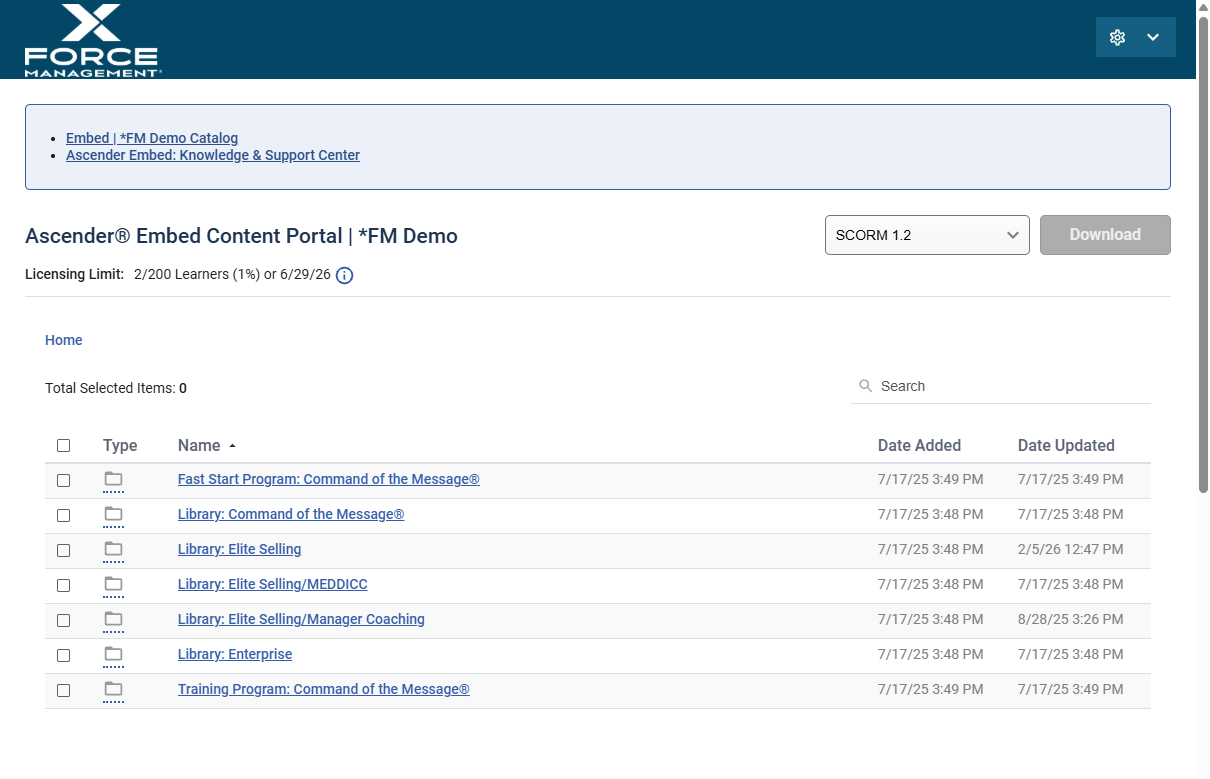Sort table by Date Updated column
1210x779 pixels.
[1065, 446]
